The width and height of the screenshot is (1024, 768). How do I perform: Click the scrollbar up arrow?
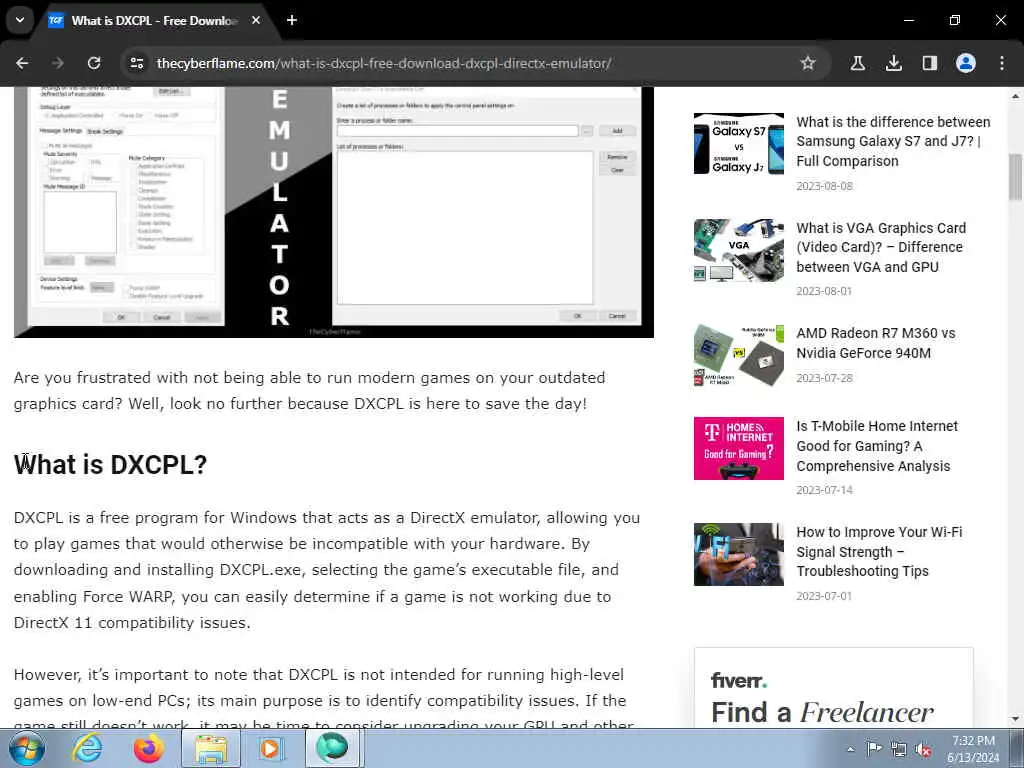[1015, 95]
